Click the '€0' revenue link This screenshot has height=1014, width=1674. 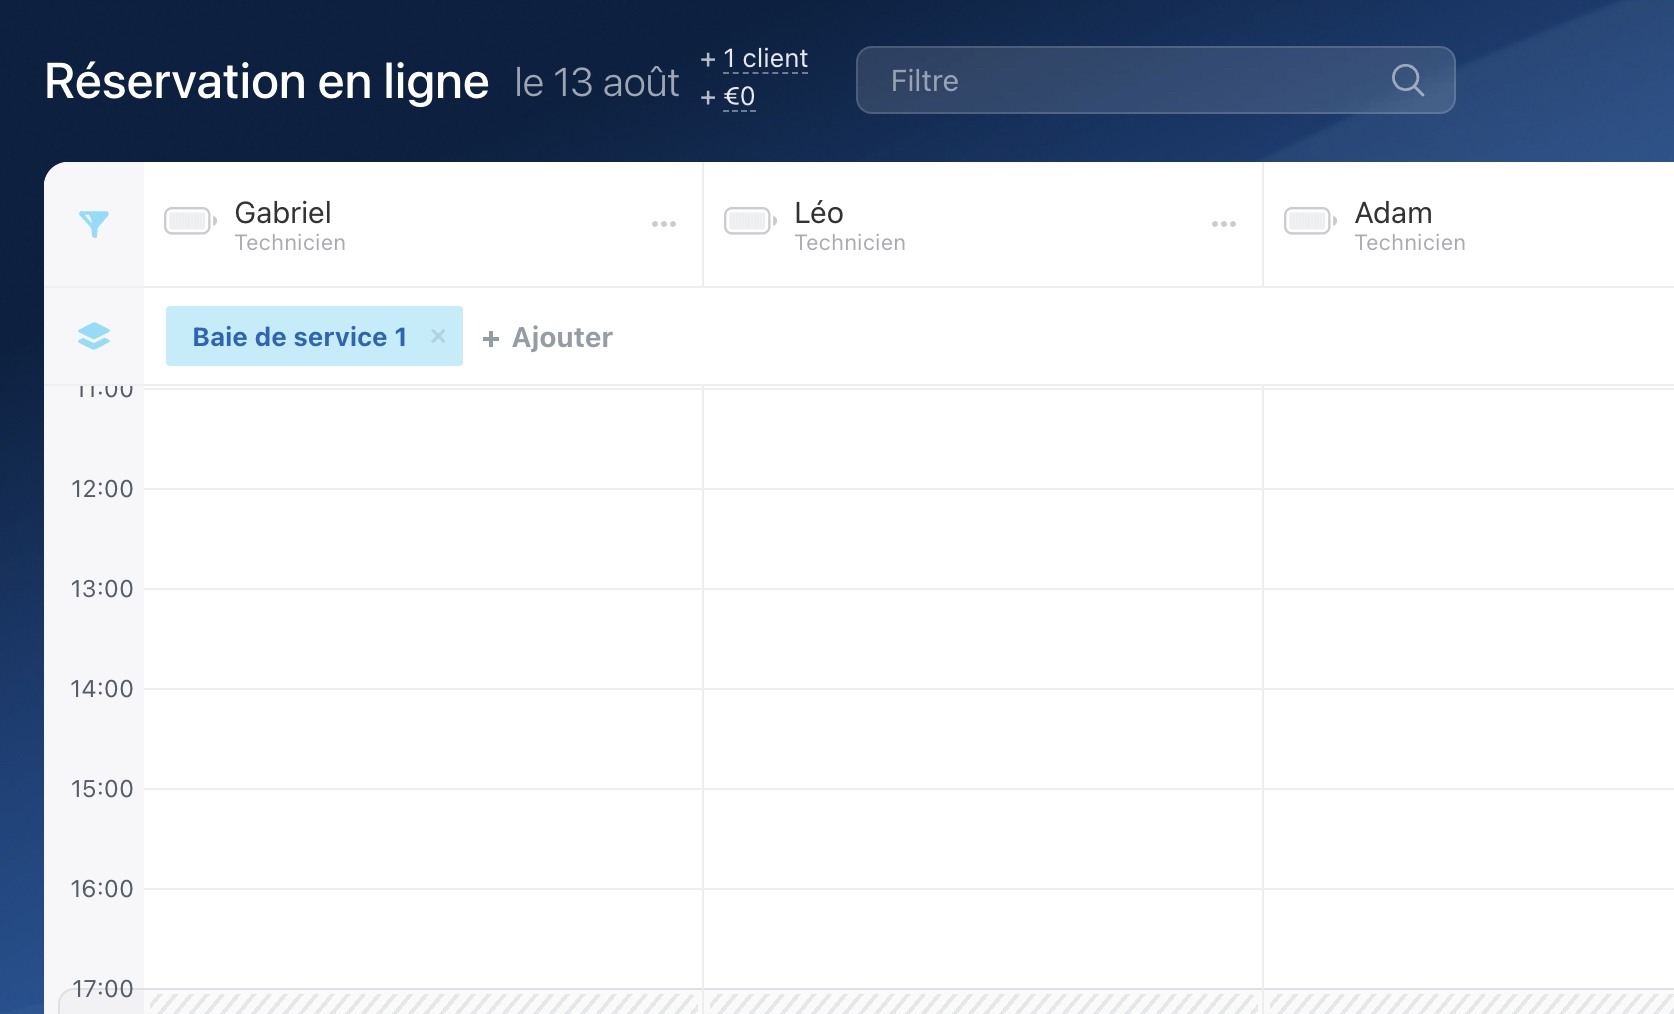[739, 97]
